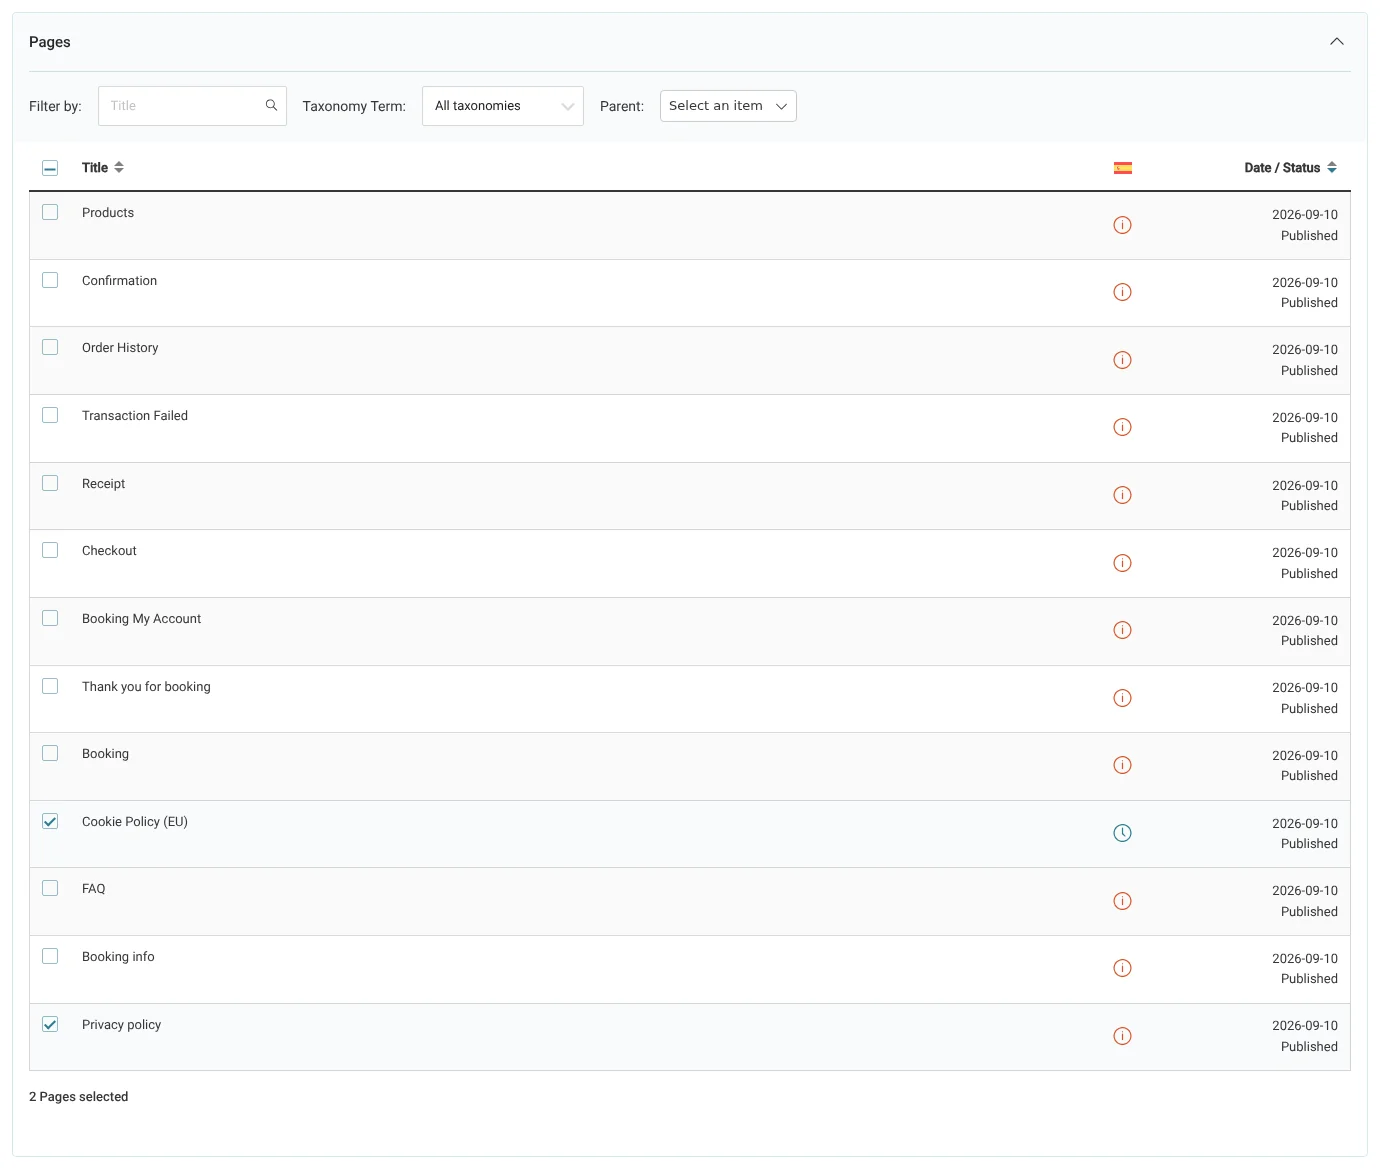Click the translation status icon for Products
The image size is (1380, 1169).
(1123, 225)
